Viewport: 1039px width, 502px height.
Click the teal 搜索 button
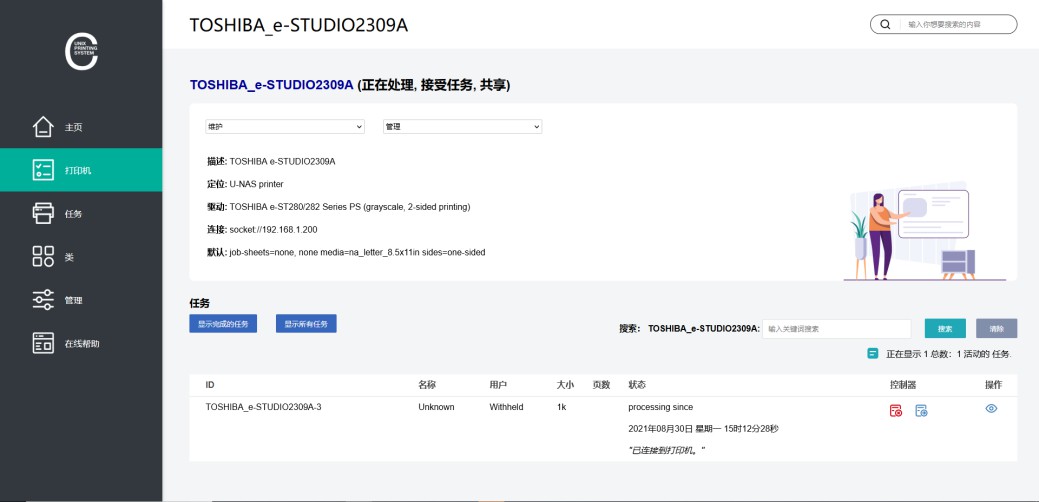[945, 328]
